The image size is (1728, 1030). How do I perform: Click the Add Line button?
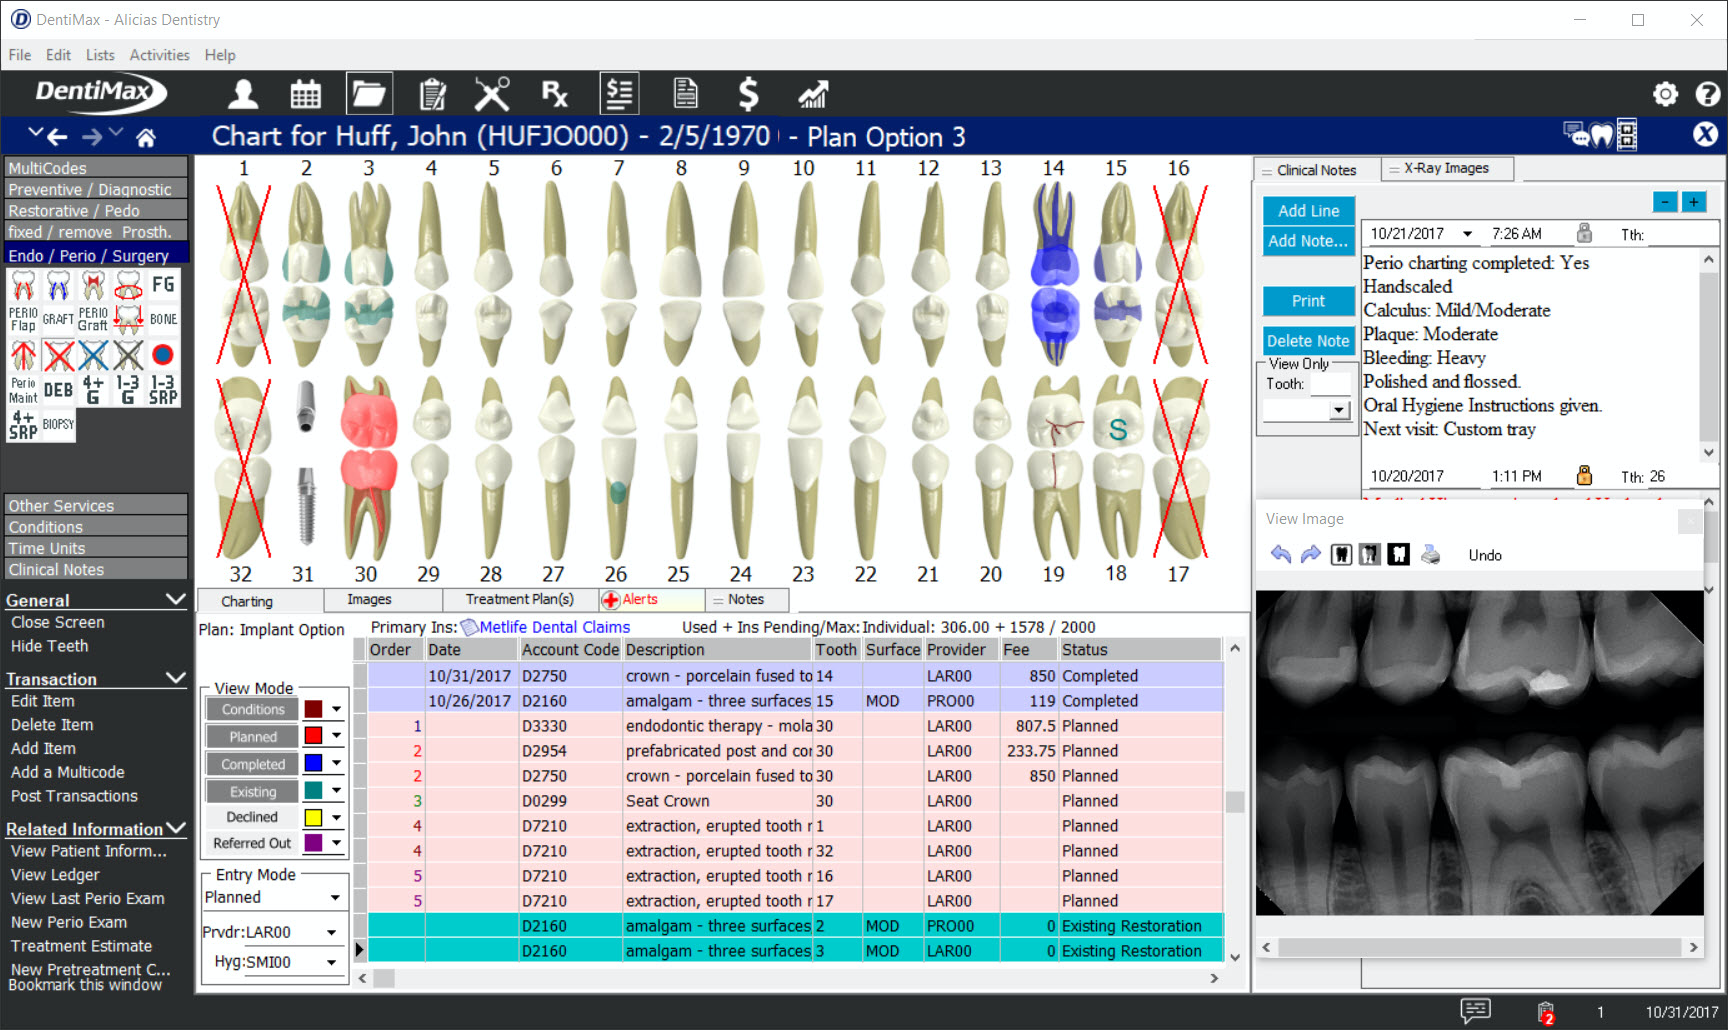point(1307,211)
